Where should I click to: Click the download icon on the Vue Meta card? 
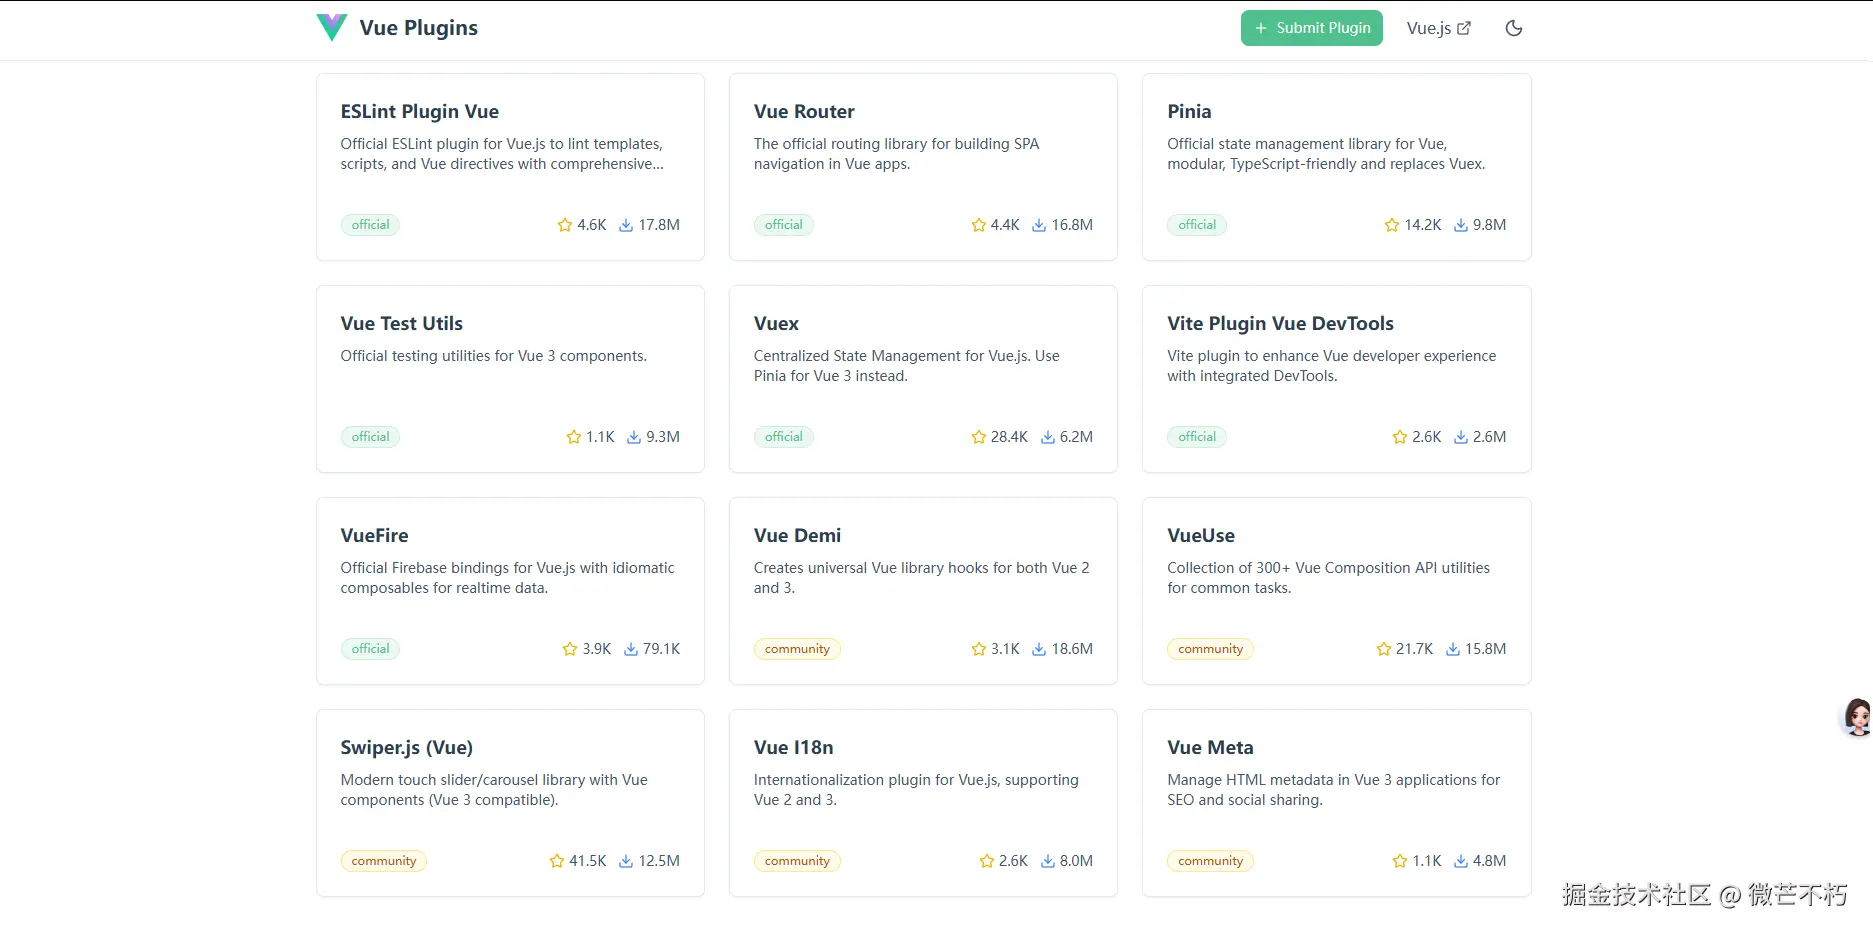(x=1461, y=861)
